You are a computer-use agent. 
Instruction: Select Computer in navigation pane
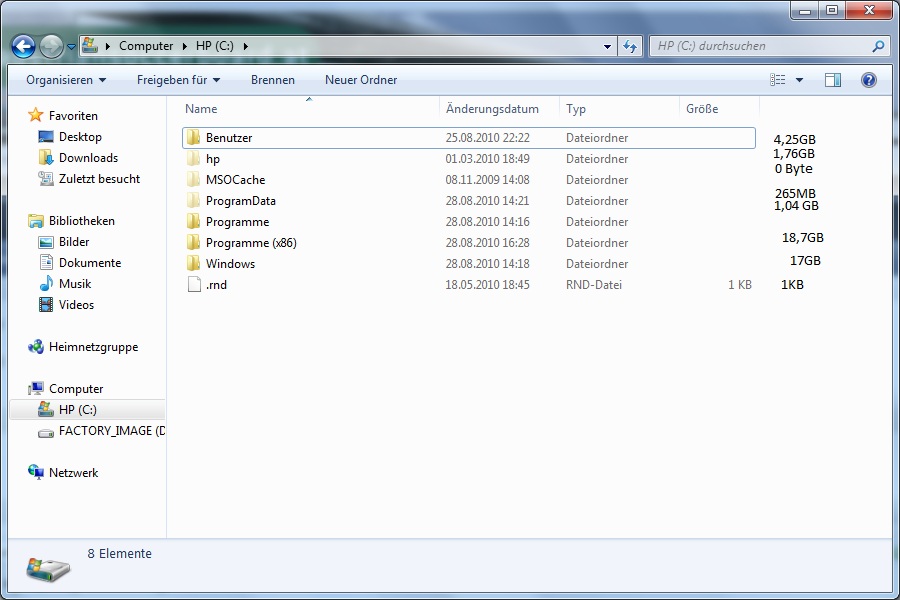(76, 389)
